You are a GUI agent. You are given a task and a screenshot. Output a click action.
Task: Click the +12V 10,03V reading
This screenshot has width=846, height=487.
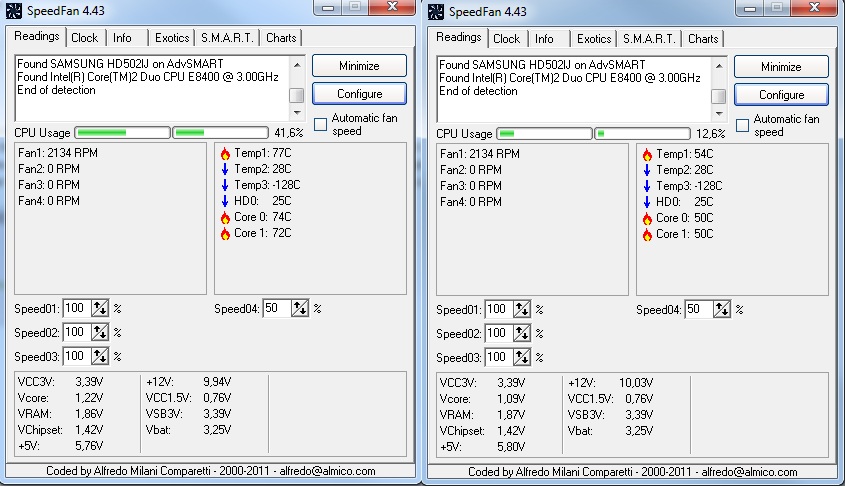click(610, 383)
